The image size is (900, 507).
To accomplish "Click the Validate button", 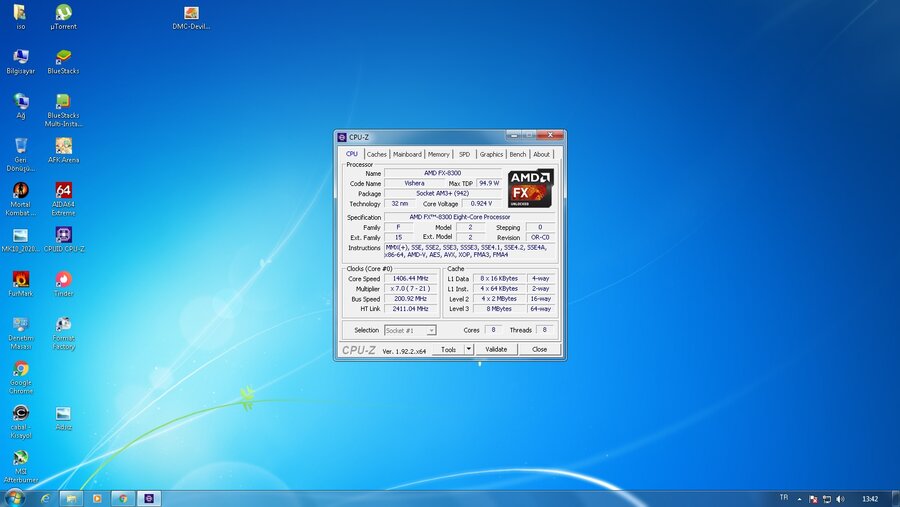I will coord(496,349).
